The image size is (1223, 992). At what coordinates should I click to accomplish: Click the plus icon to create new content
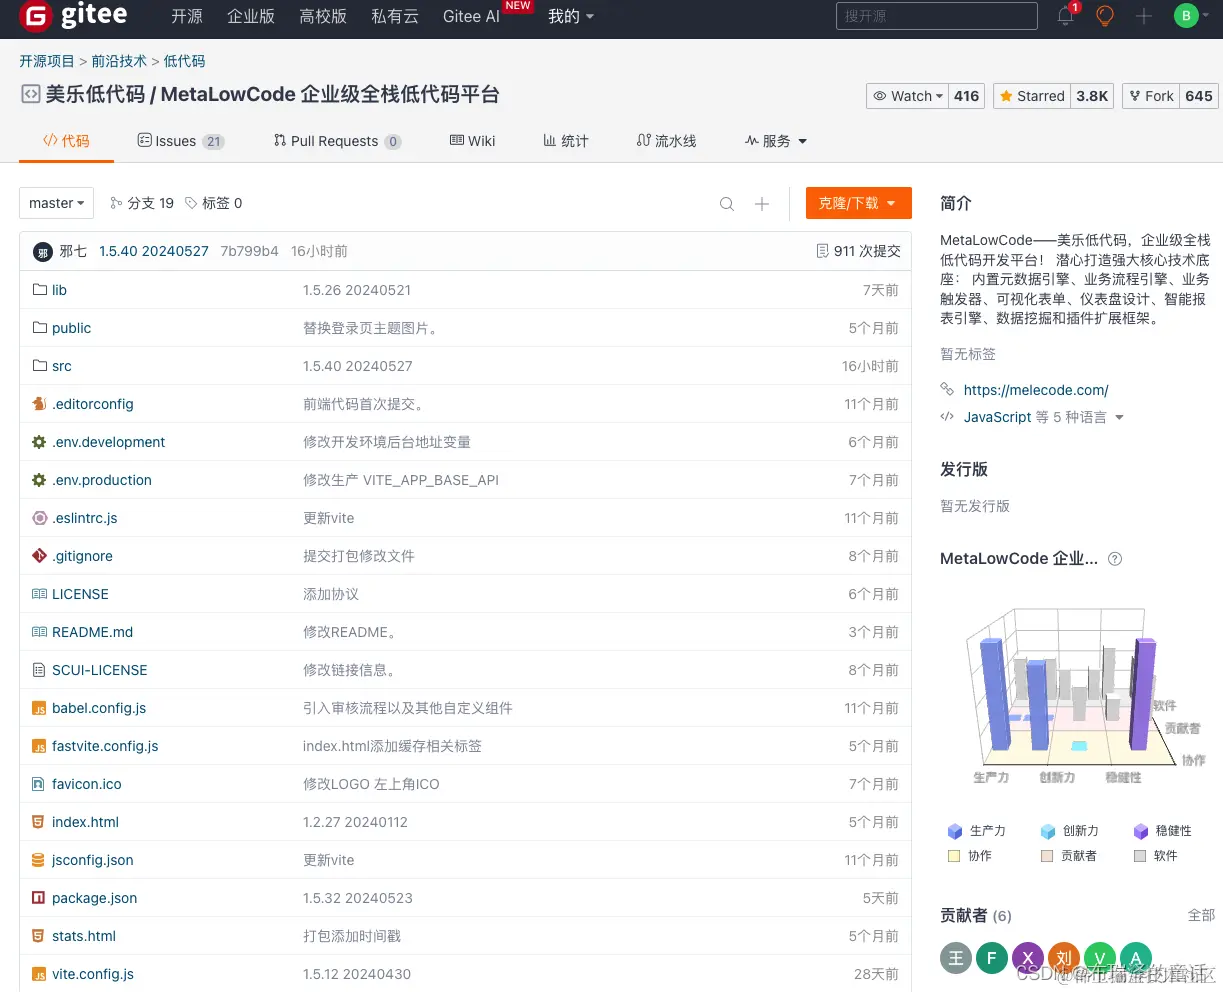[x=1143, y=17]
